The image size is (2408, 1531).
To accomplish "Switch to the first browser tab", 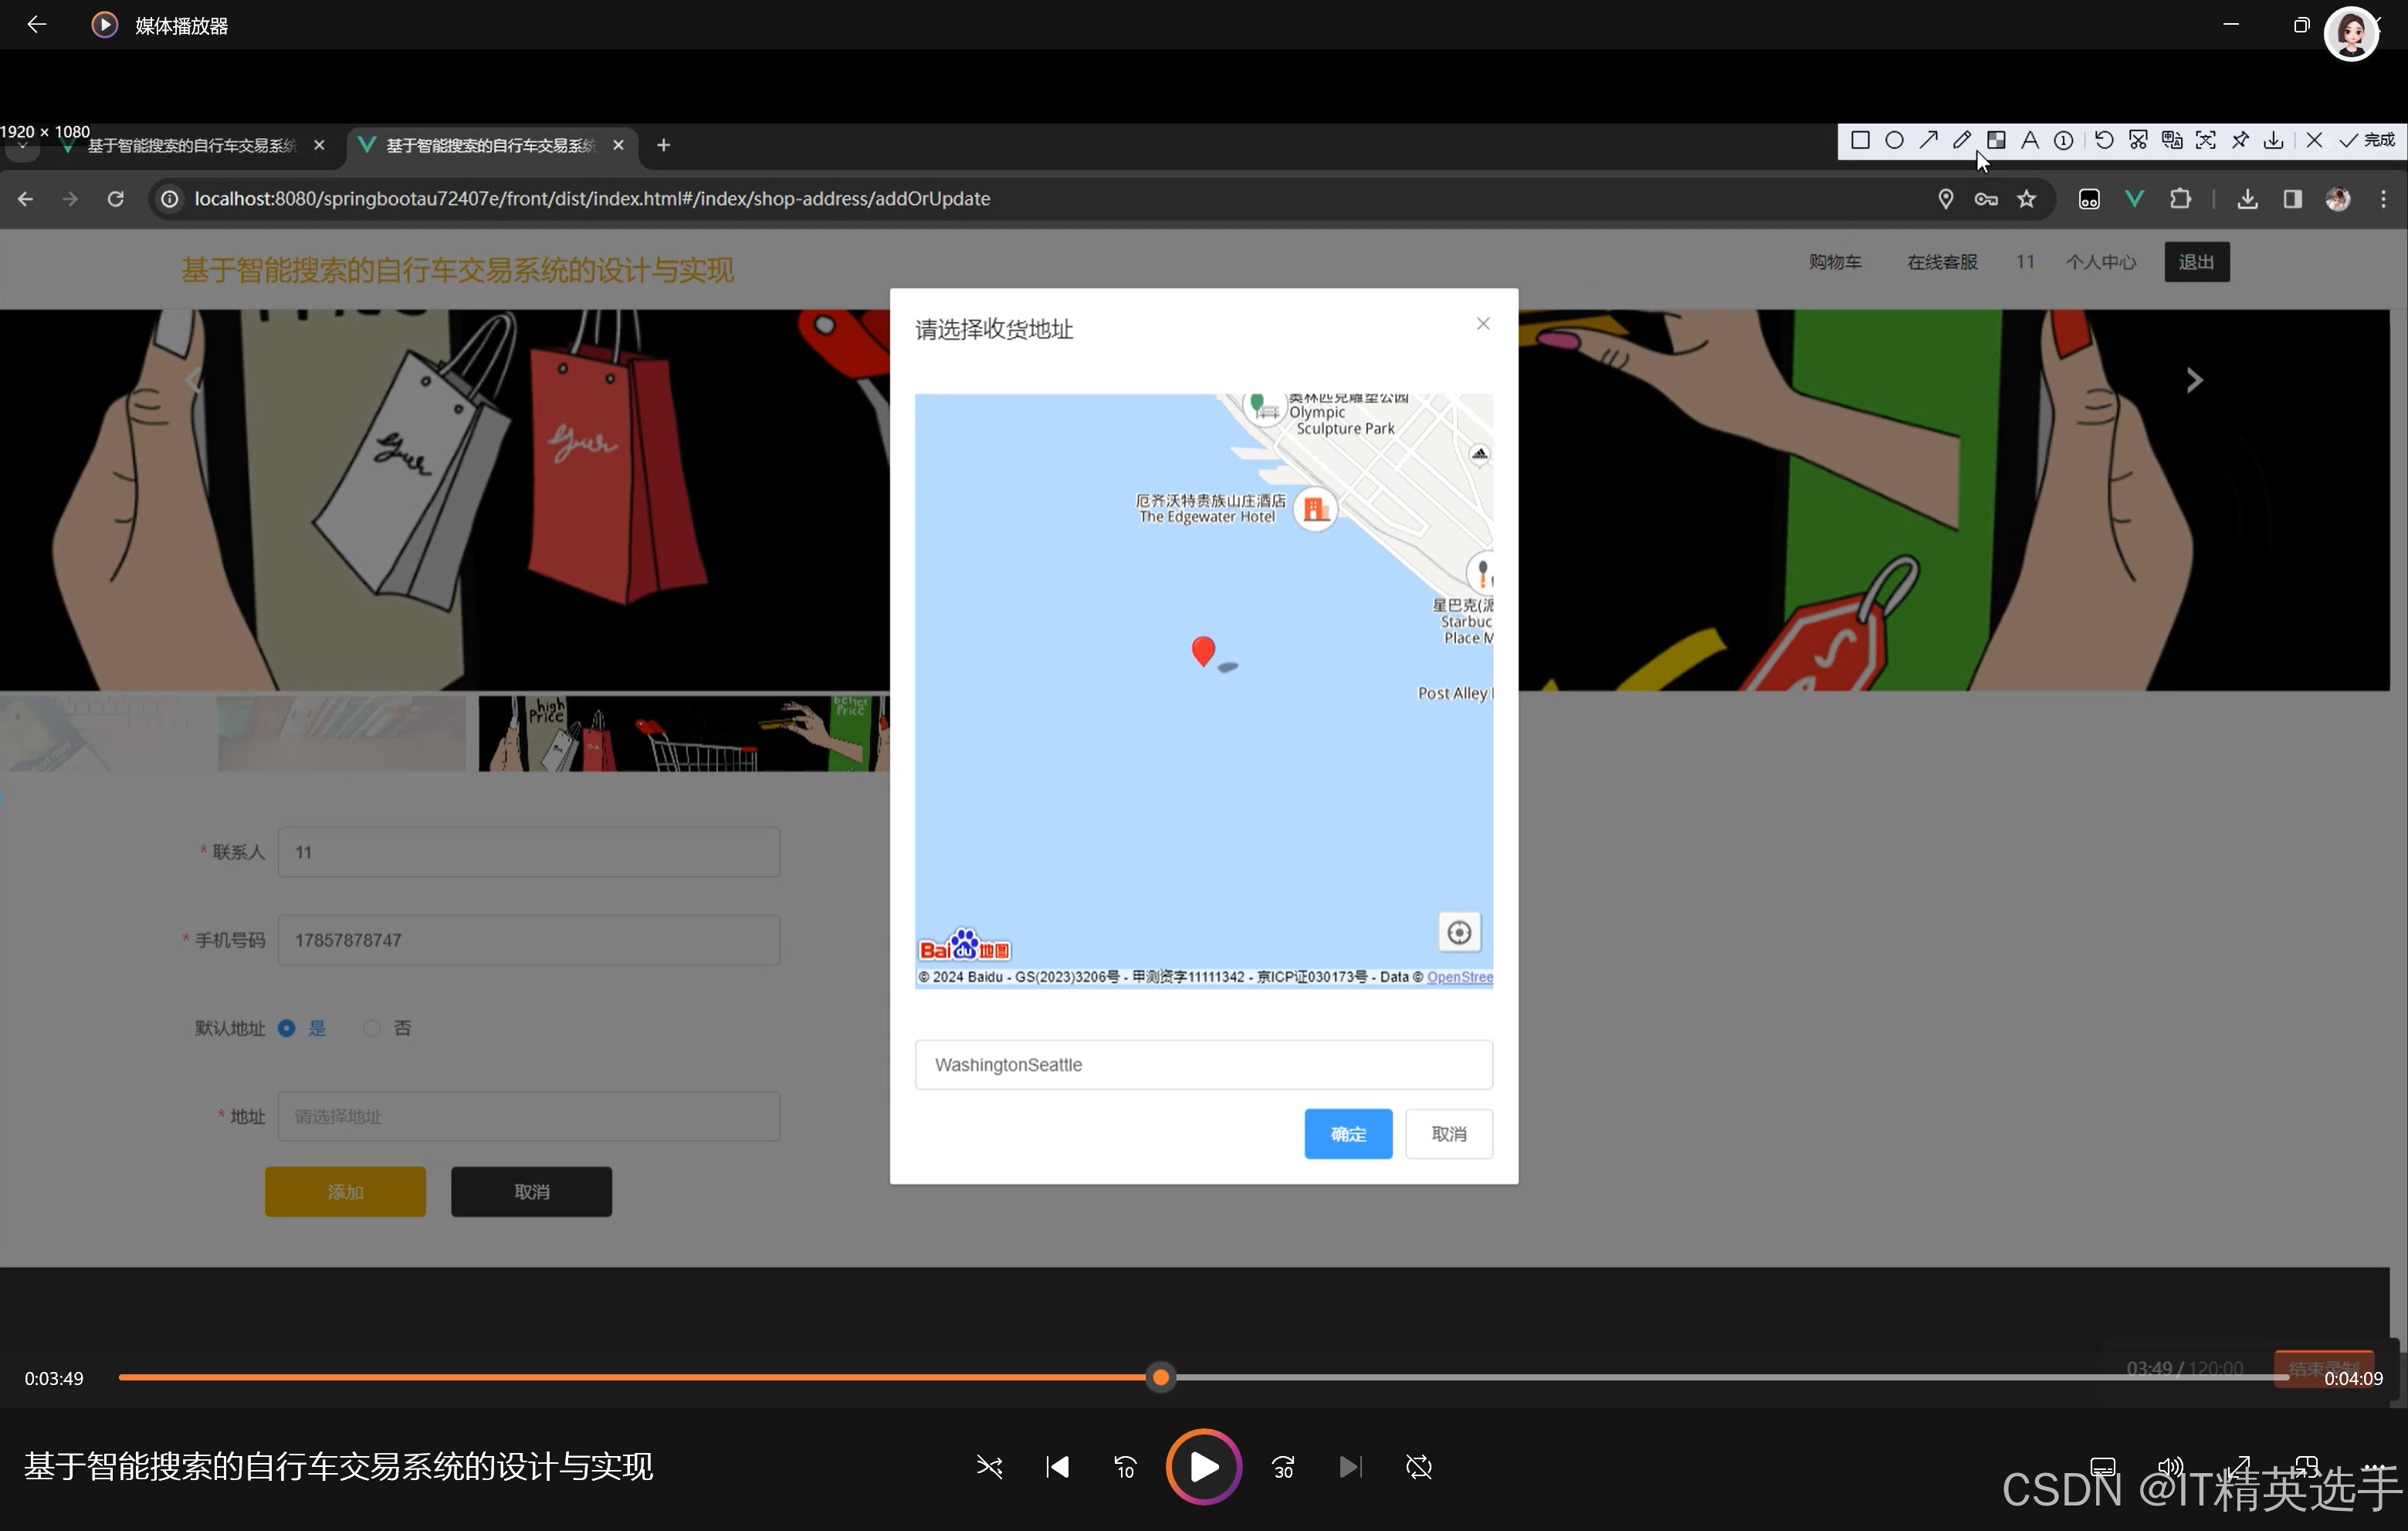I will tap(190, 146).
